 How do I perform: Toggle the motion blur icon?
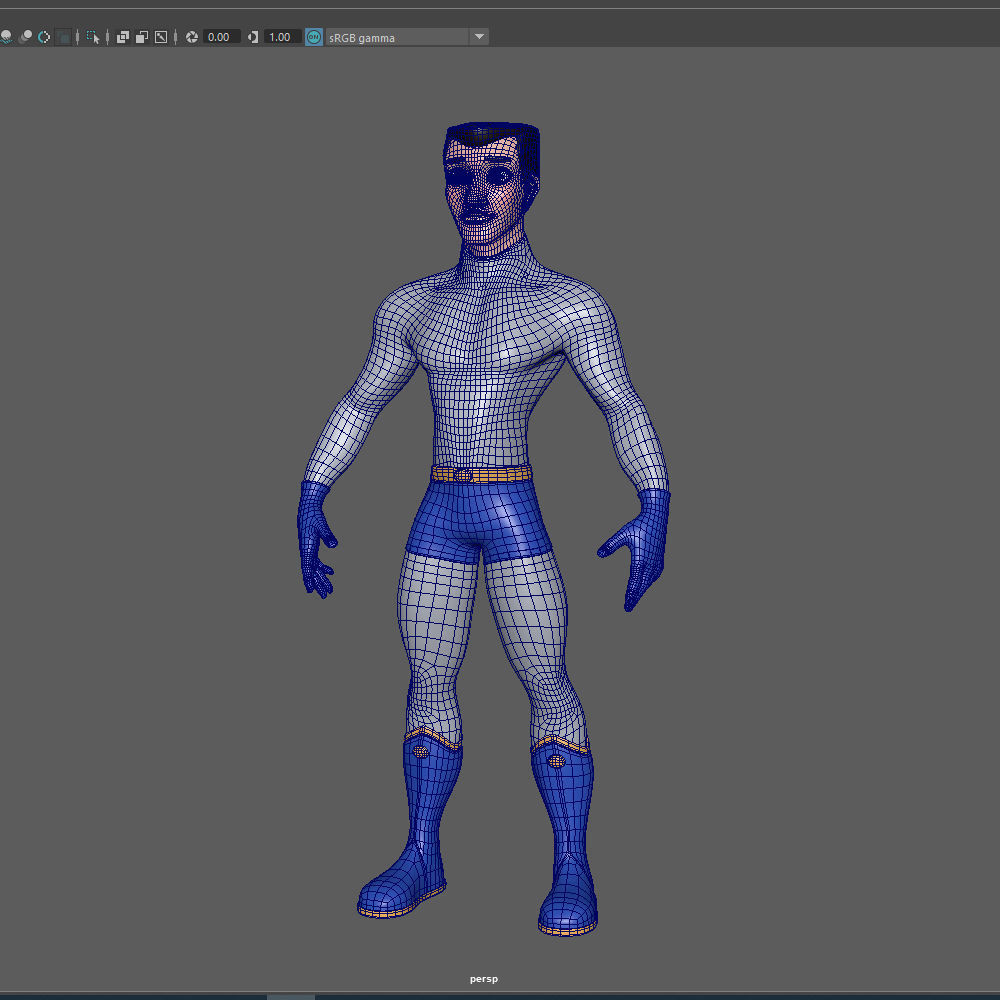tap(25, 37)
